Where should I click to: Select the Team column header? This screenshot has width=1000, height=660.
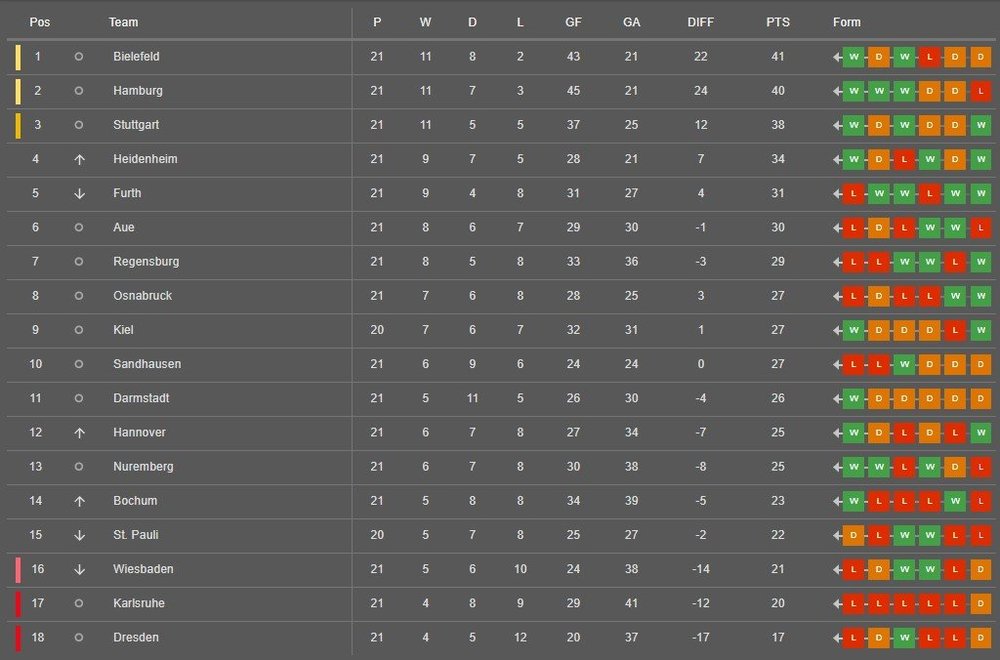123,22
